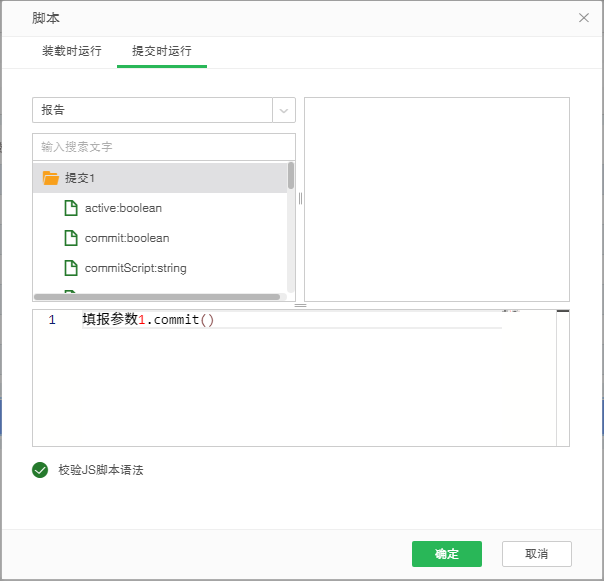Expand the 报告 dropdown arrow
The height and width of the screenshot is (581, 604).
click(284, 110)
